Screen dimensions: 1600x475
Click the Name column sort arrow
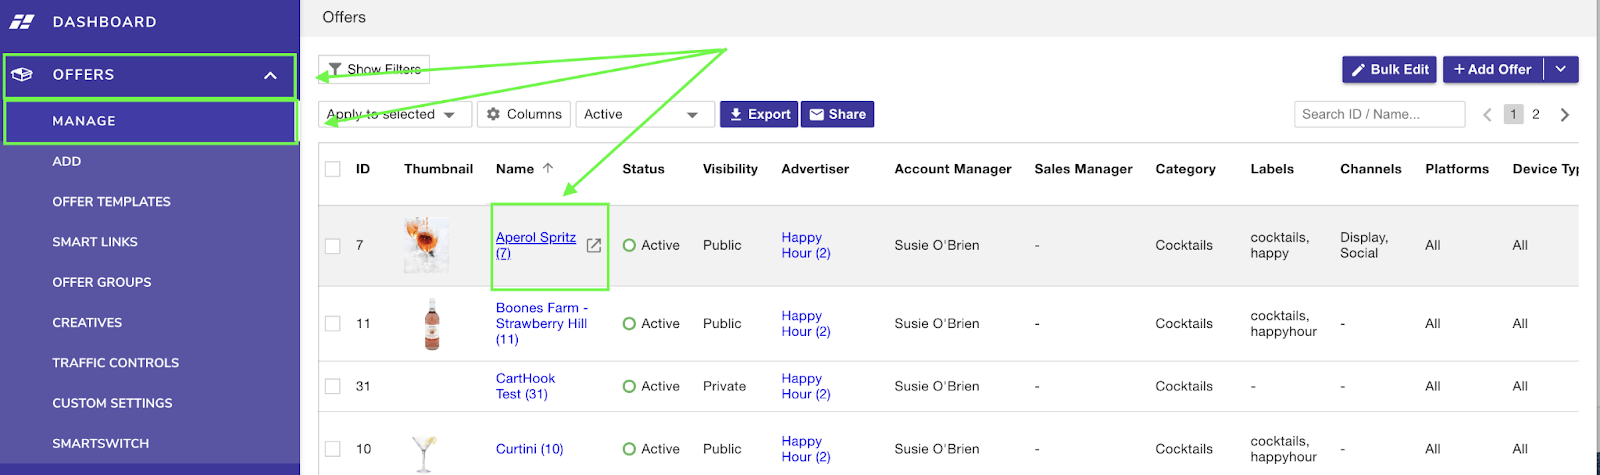pos(548,168)
